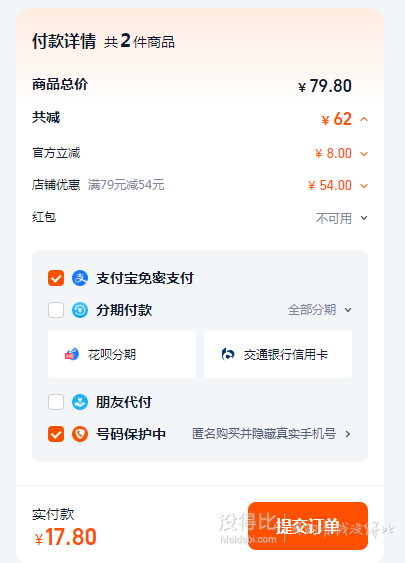Collapse the 共减 ¥62 discount breakdown
The width and height of the screenshot is (405, 563).
(364, 119)
